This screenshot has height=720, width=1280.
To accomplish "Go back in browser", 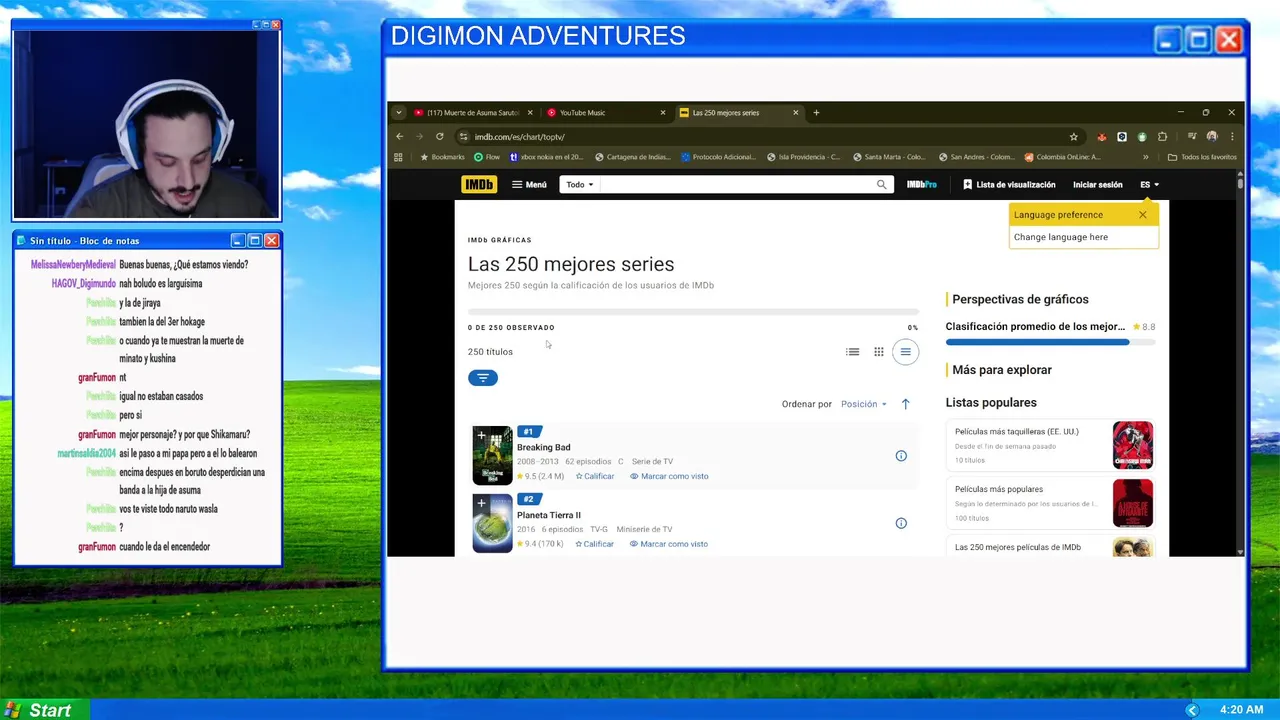I will [x=399, y=136].
